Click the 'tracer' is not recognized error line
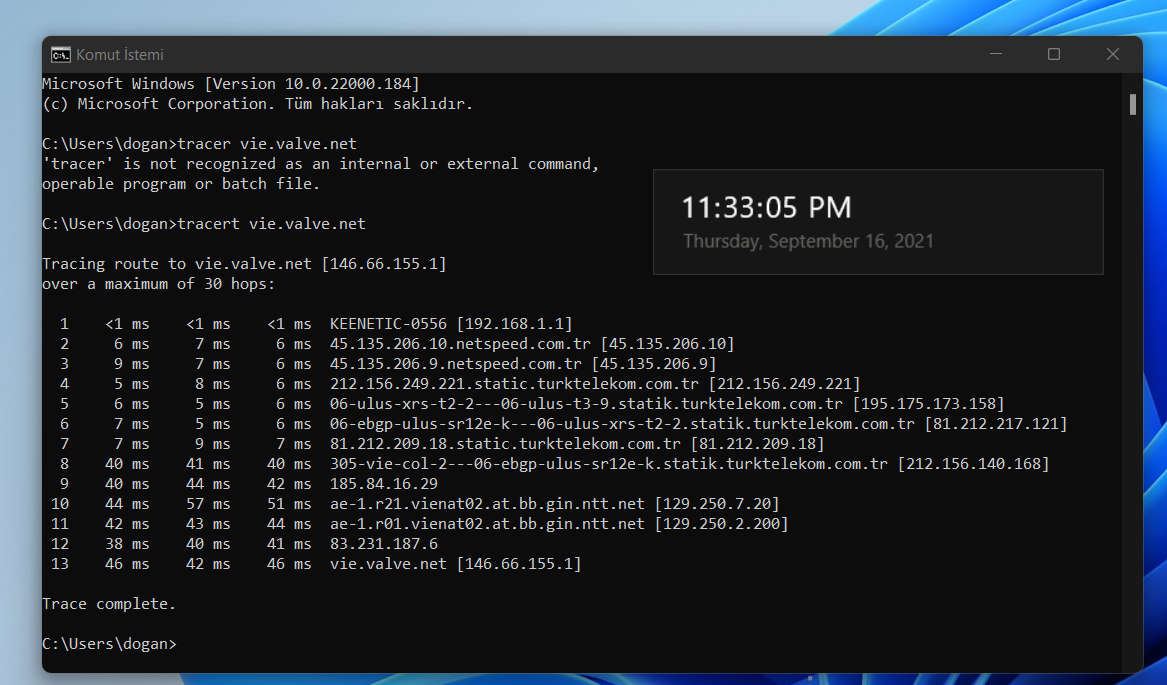The height and width of the screenshot is (685, 1167). click(x=321, y=164)
